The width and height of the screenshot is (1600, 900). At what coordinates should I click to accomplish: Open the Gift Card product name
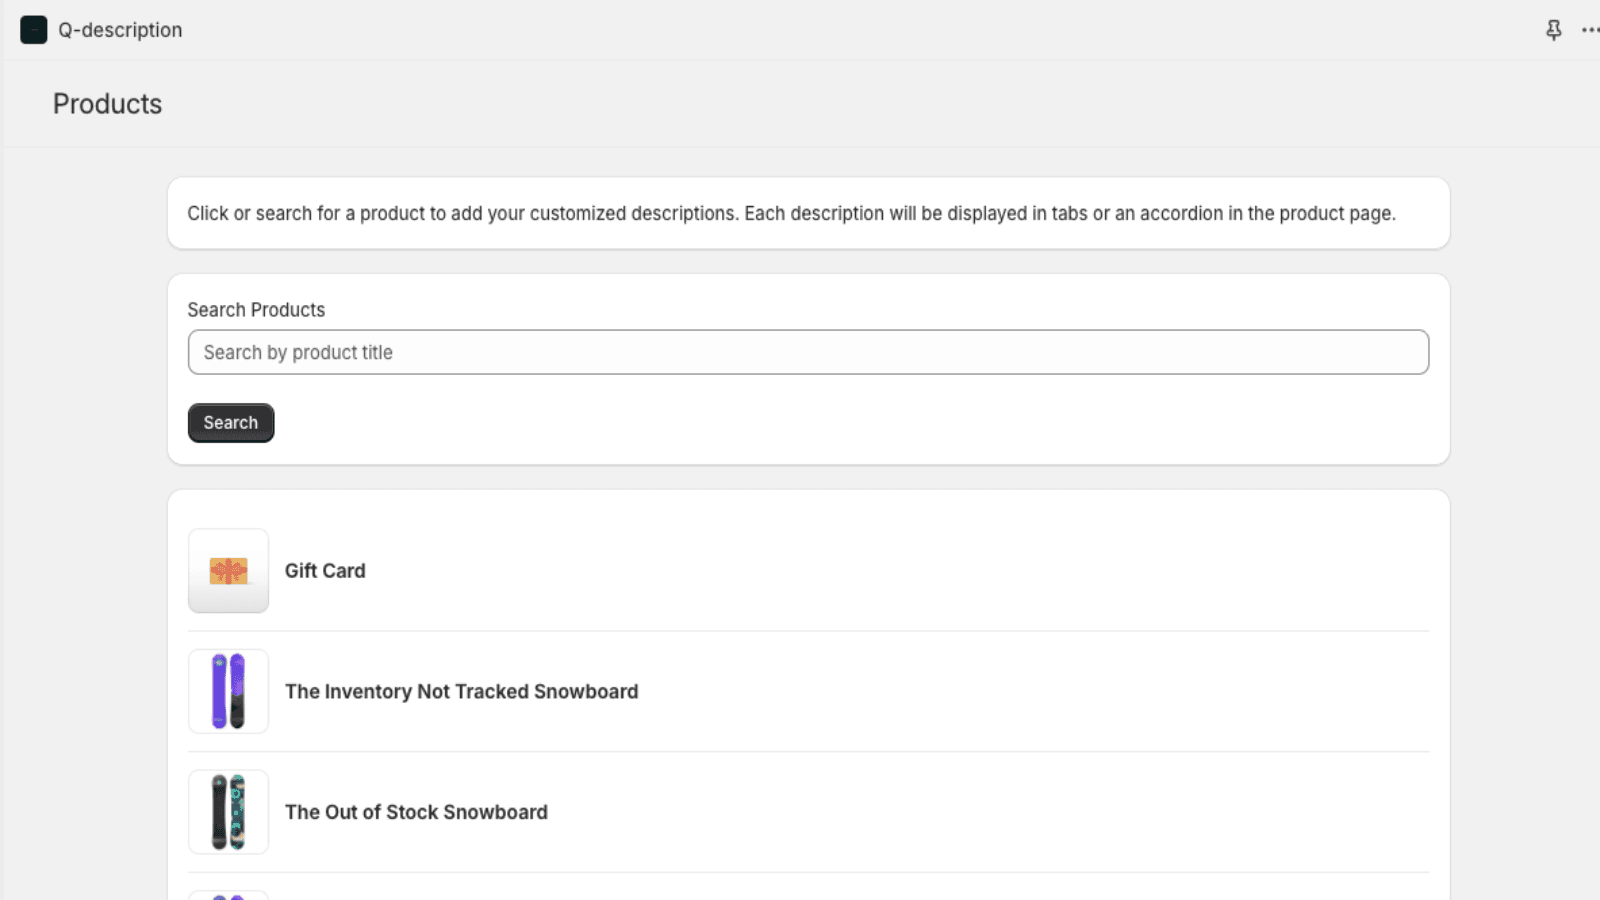325,571
